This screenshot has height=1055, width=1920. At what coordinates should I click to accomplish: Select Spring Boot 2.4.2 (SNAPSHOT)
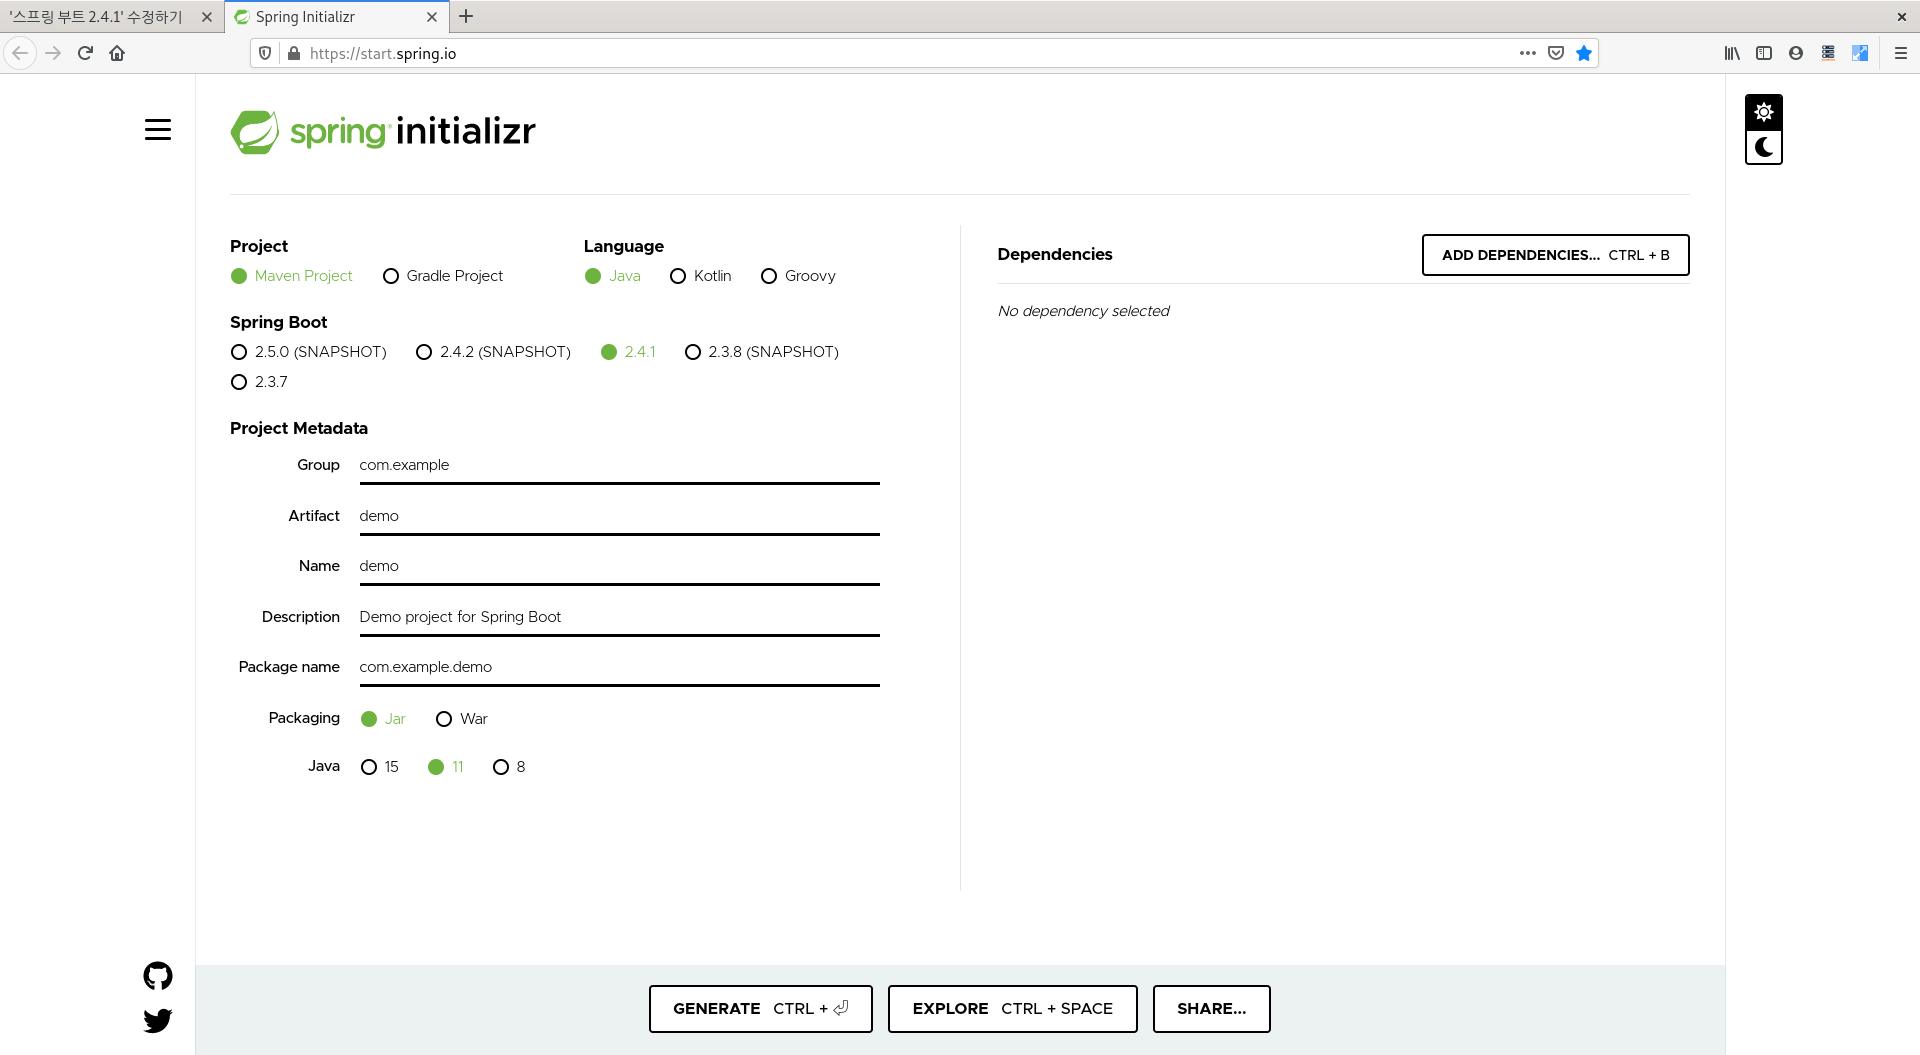493,352
